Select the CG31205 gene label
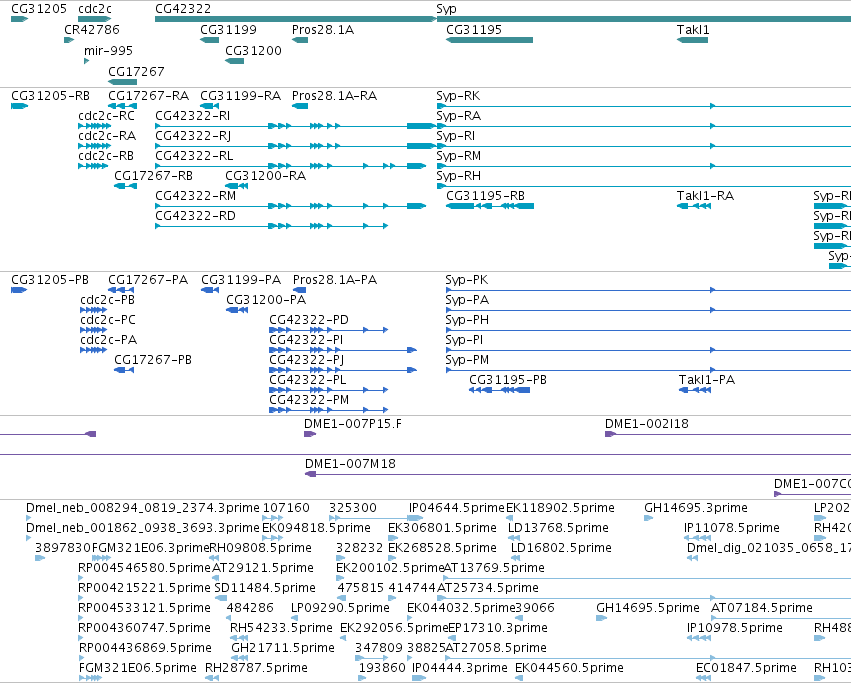Screen dimensions: 851x683 point(39,9)
